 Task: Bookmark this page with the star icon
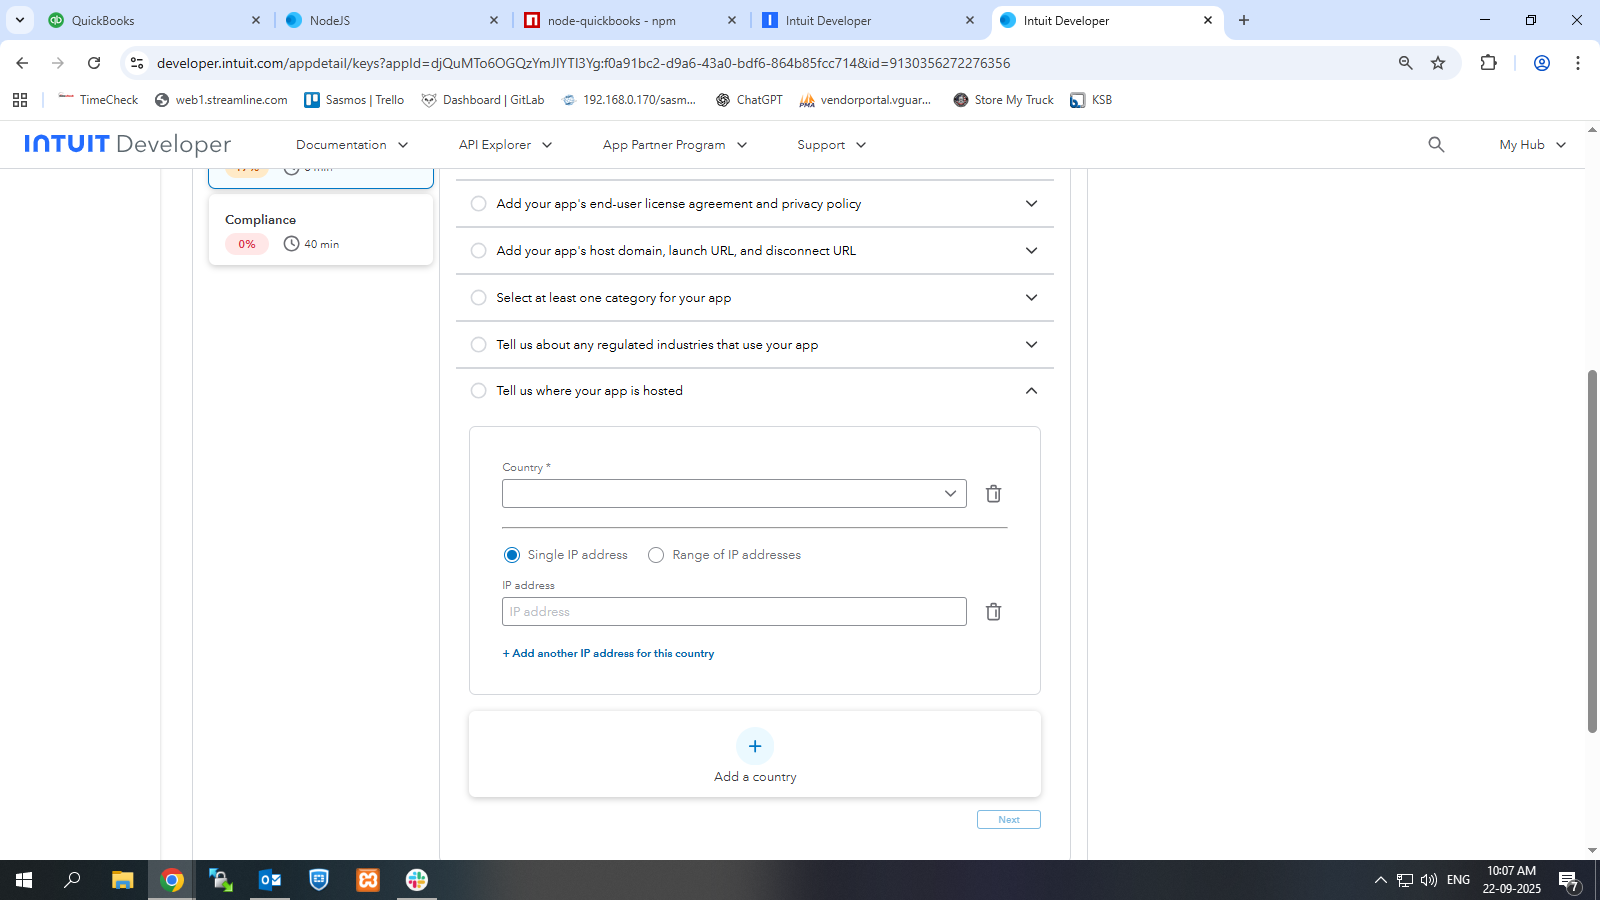1438,63
